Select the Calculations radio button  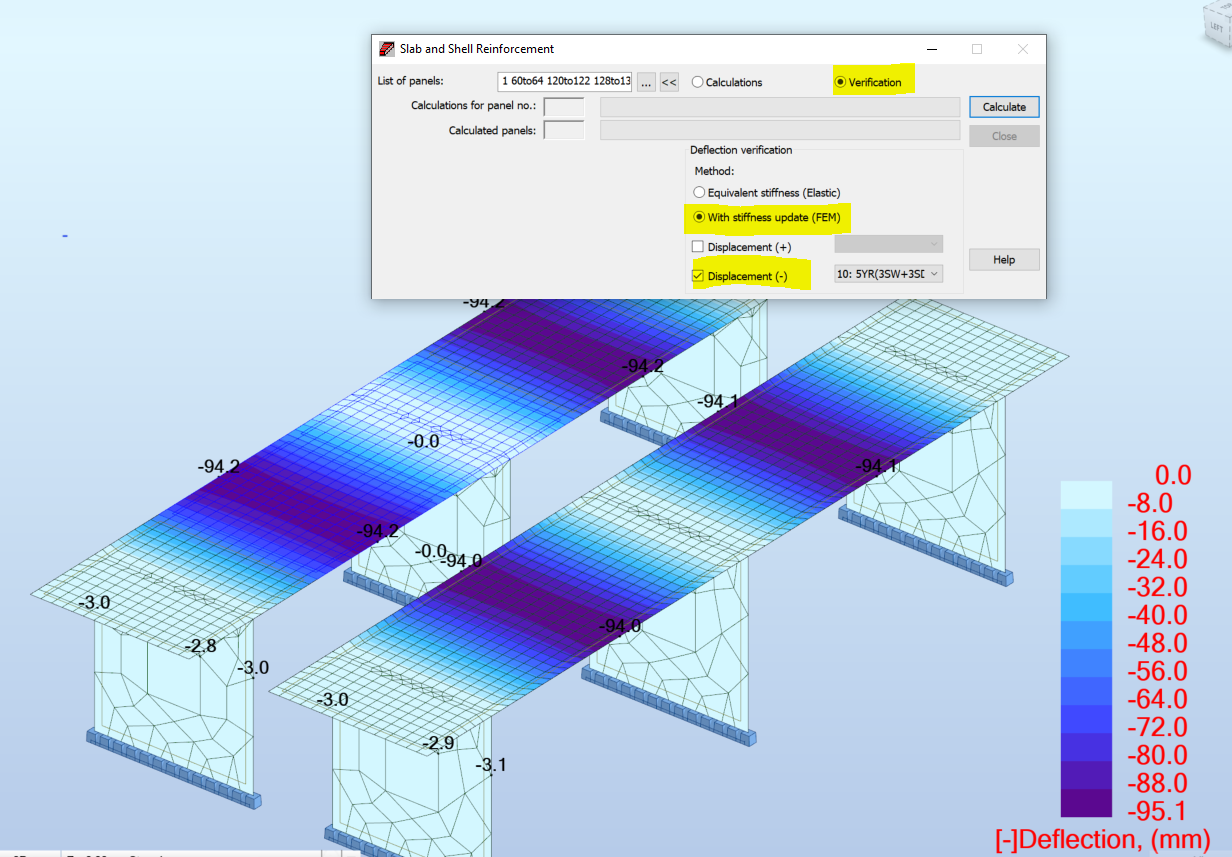pyautogui.click(x=698, y=82)
